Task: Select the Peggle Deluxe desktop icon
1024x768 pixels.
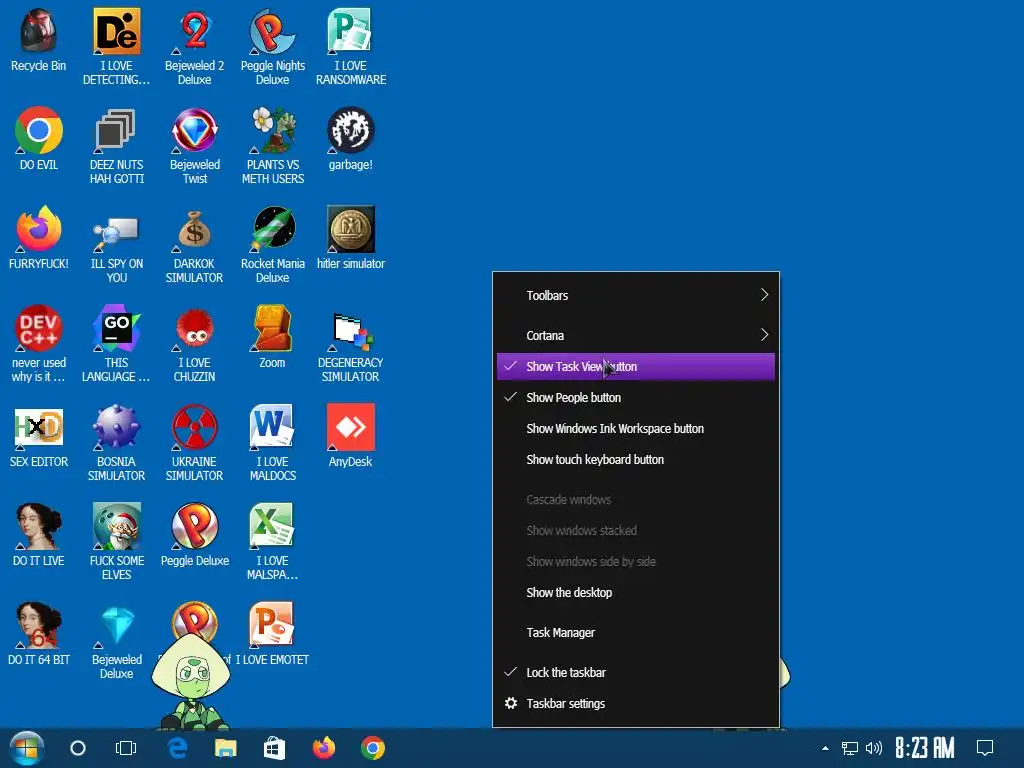Action: coord(195,526)
